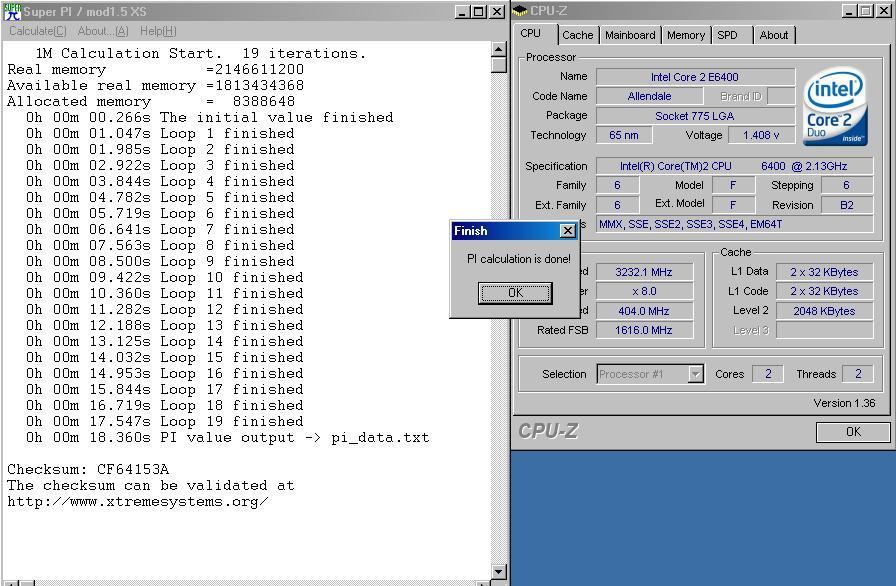Viewport: 896px width, 586px height.
Task: Click the Super PI title bar icon
Action: coord(11,11)
